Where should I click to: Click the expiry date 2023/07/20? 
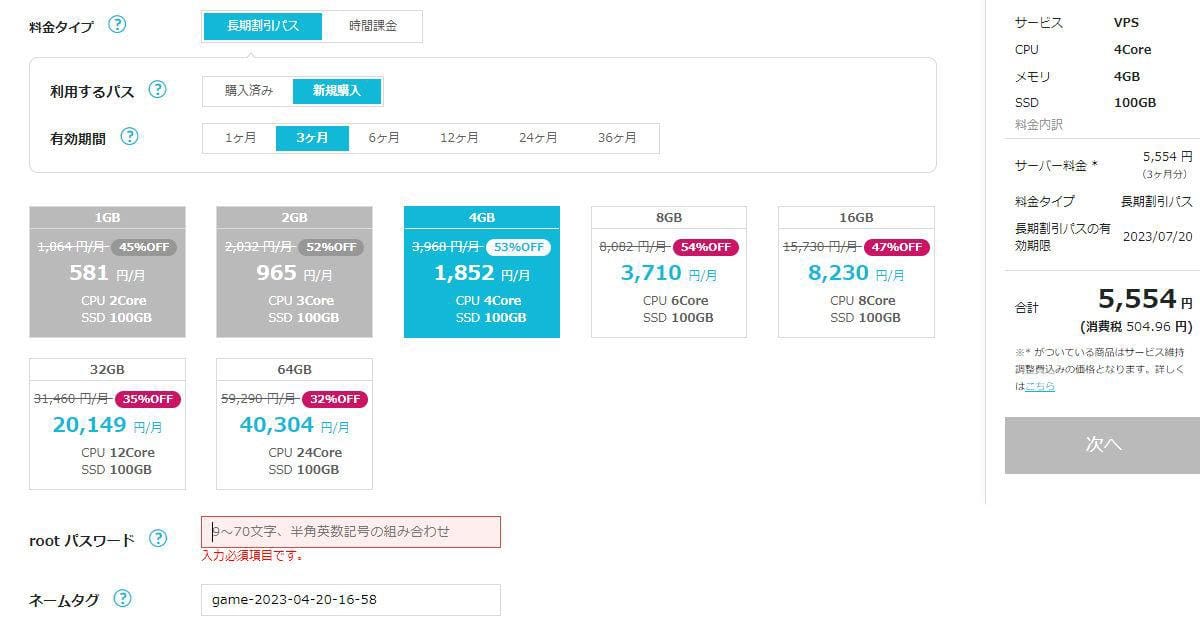(x=1158, y=237)
